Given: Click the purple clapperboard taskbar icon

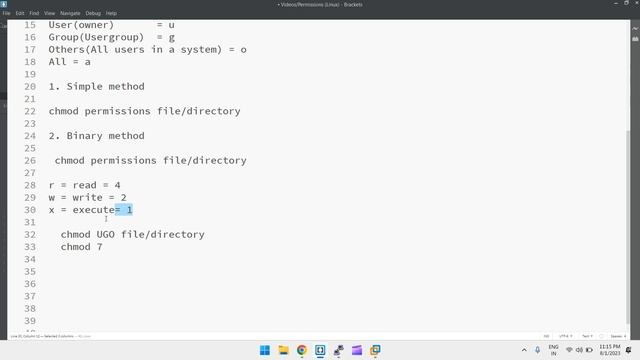Looking at the screenshot, I should point(357,350).
